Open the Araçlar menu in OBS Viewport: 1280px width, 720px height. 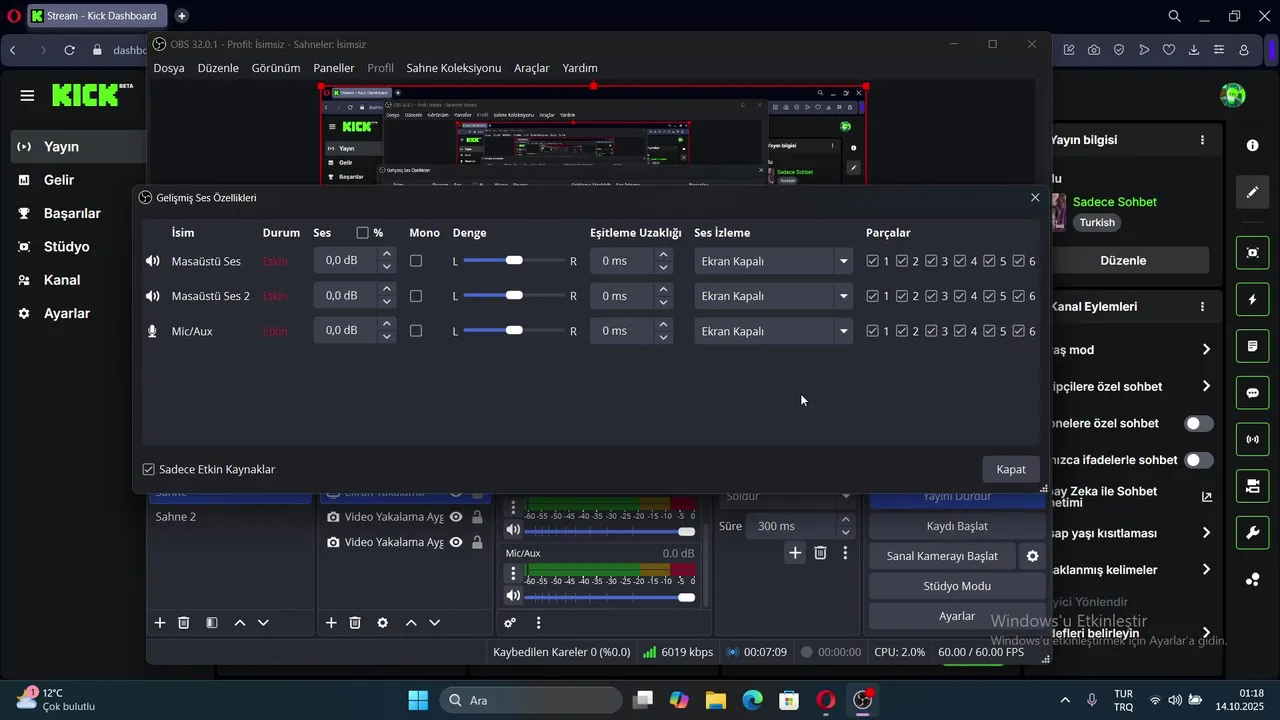click(532, 68)
